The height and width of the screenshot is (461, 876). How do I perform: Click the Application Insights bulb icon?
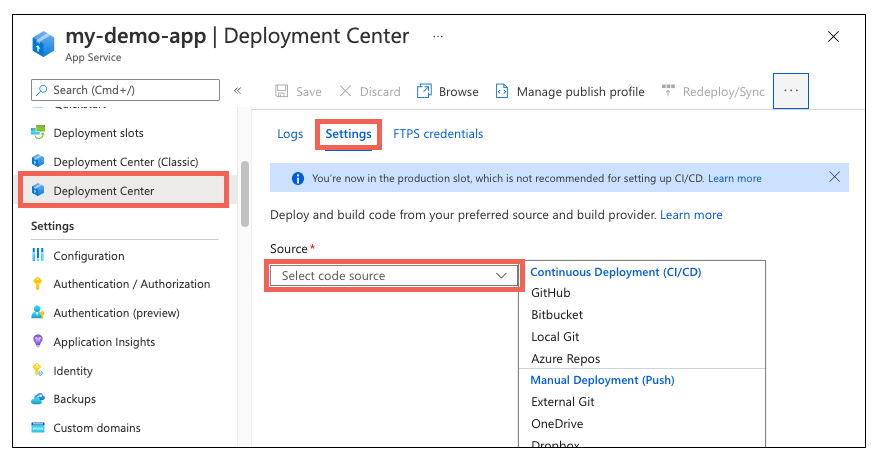point(37,341)
